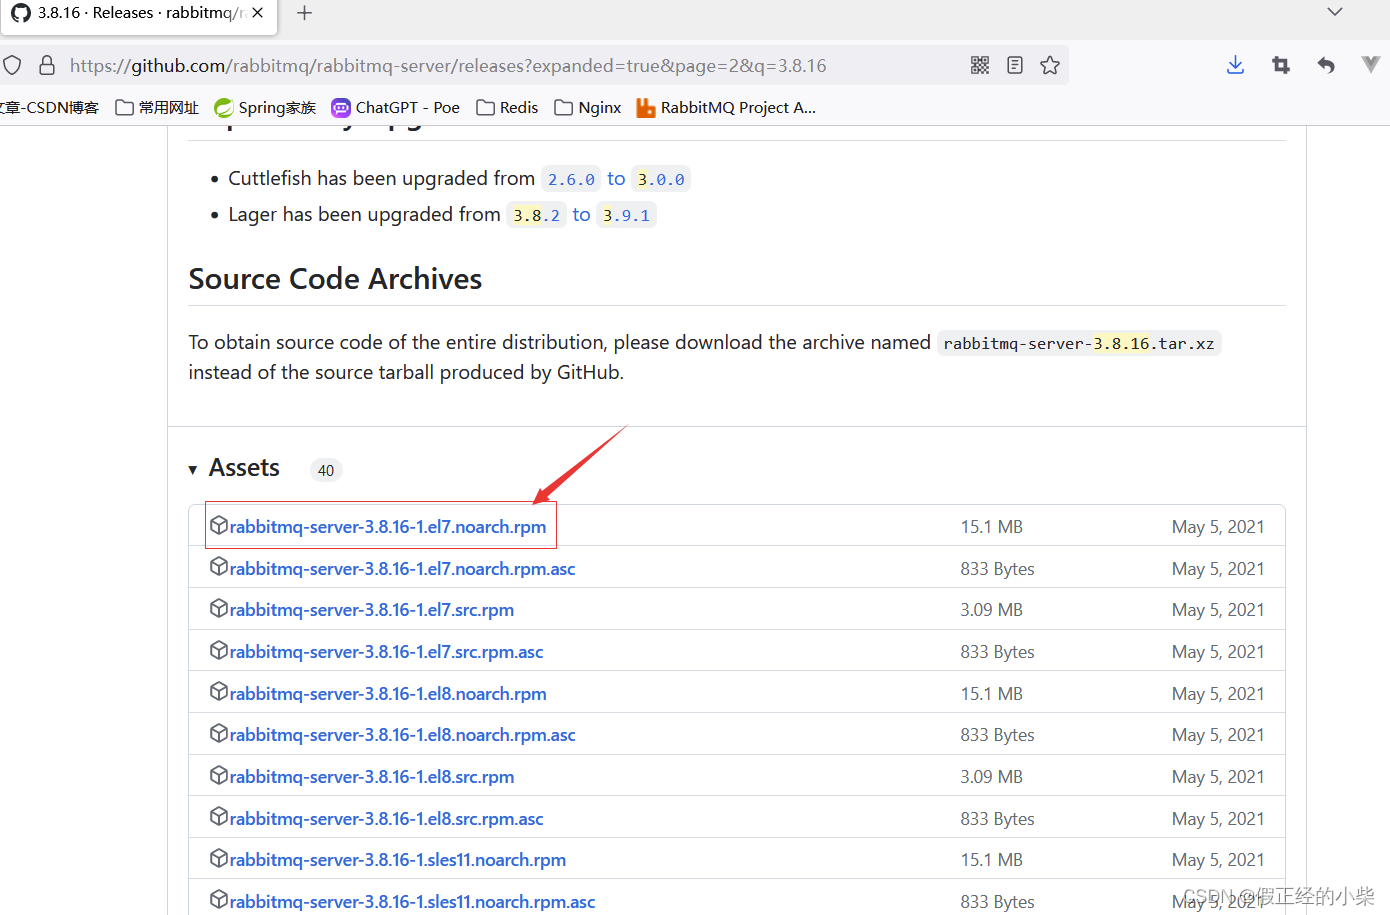Open the Nginx bookmark folder
1390x915 pixels.
(588, 107)
